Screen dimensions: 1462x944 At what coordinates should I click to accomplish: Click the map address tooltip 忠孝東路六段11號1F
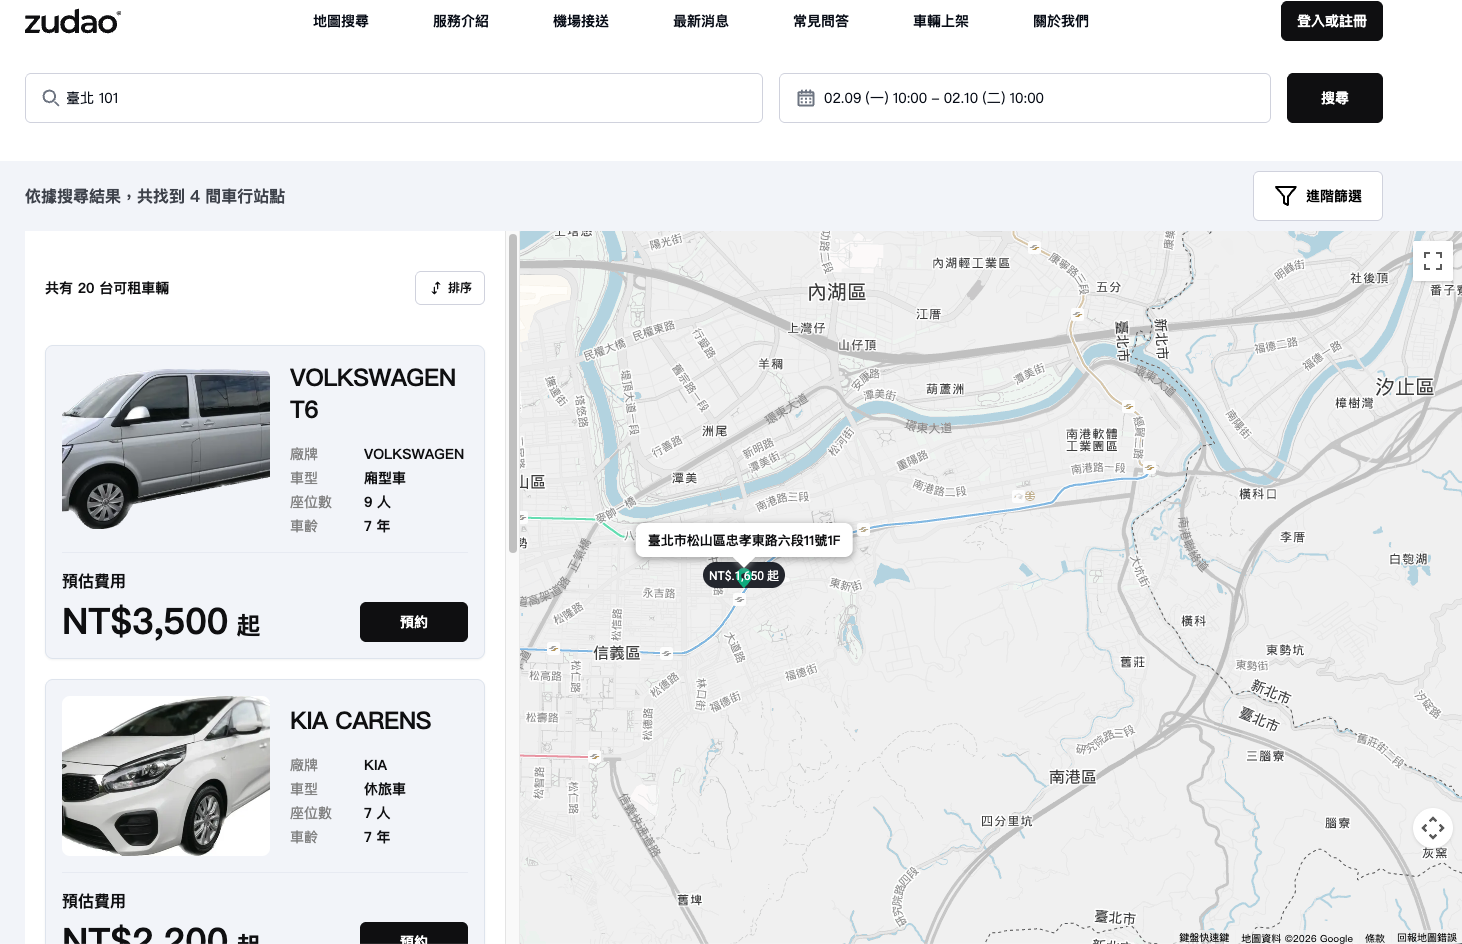coord(744,540)
